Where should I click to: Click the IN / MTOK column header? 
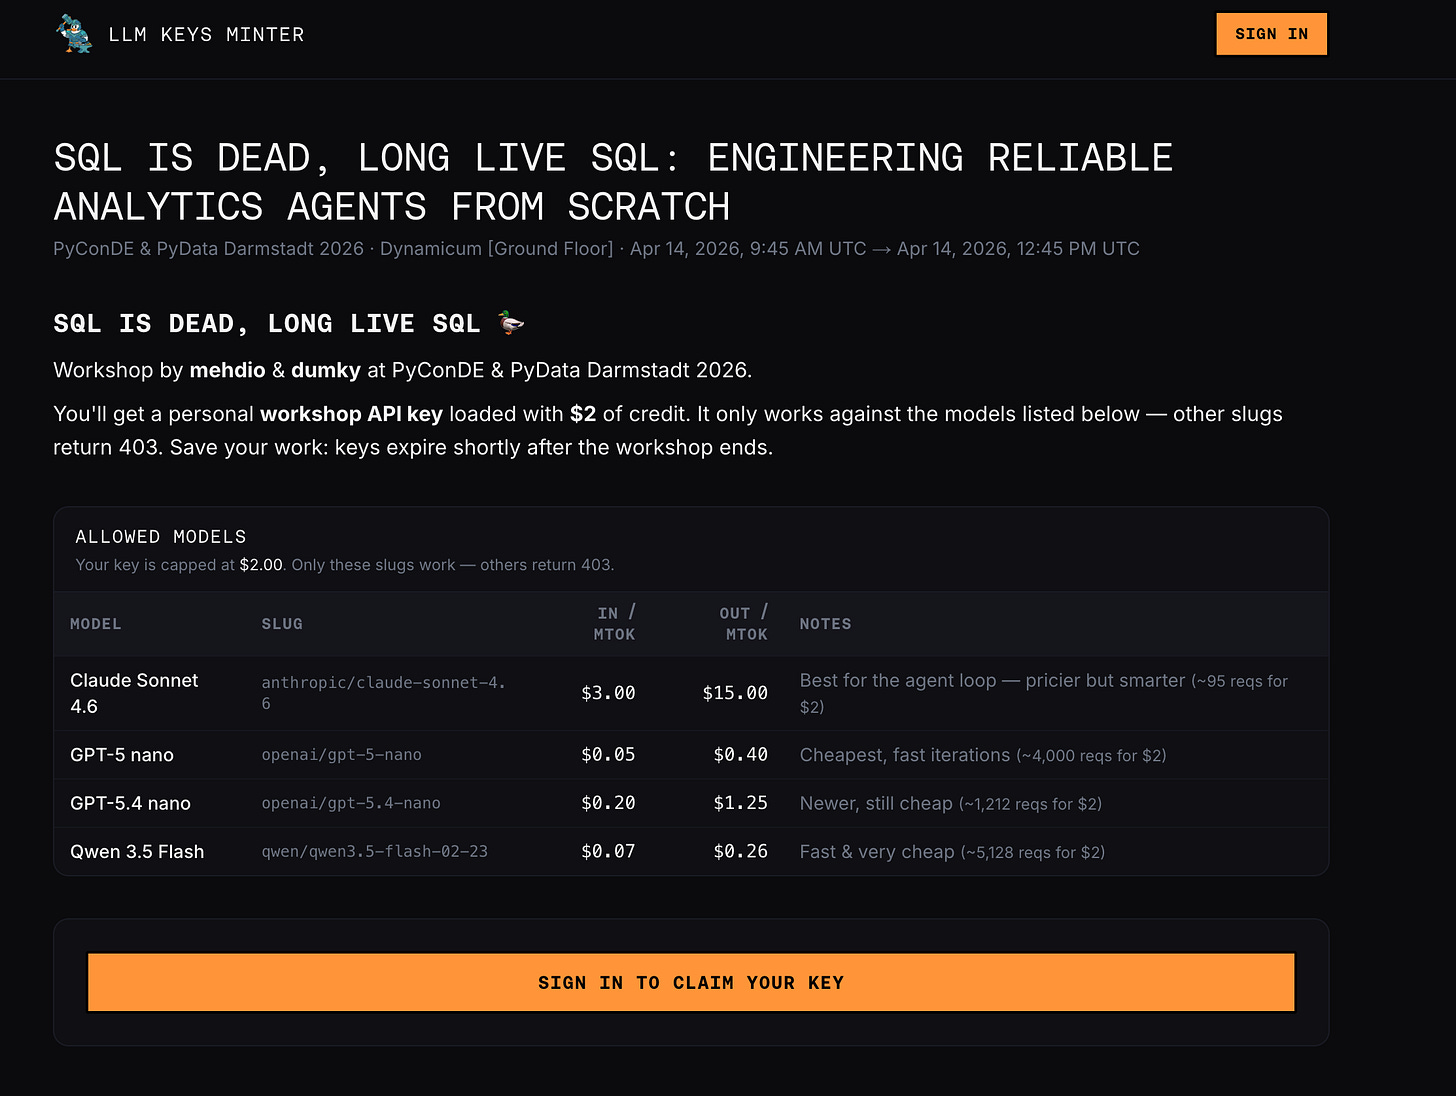(x=614, y=623)
